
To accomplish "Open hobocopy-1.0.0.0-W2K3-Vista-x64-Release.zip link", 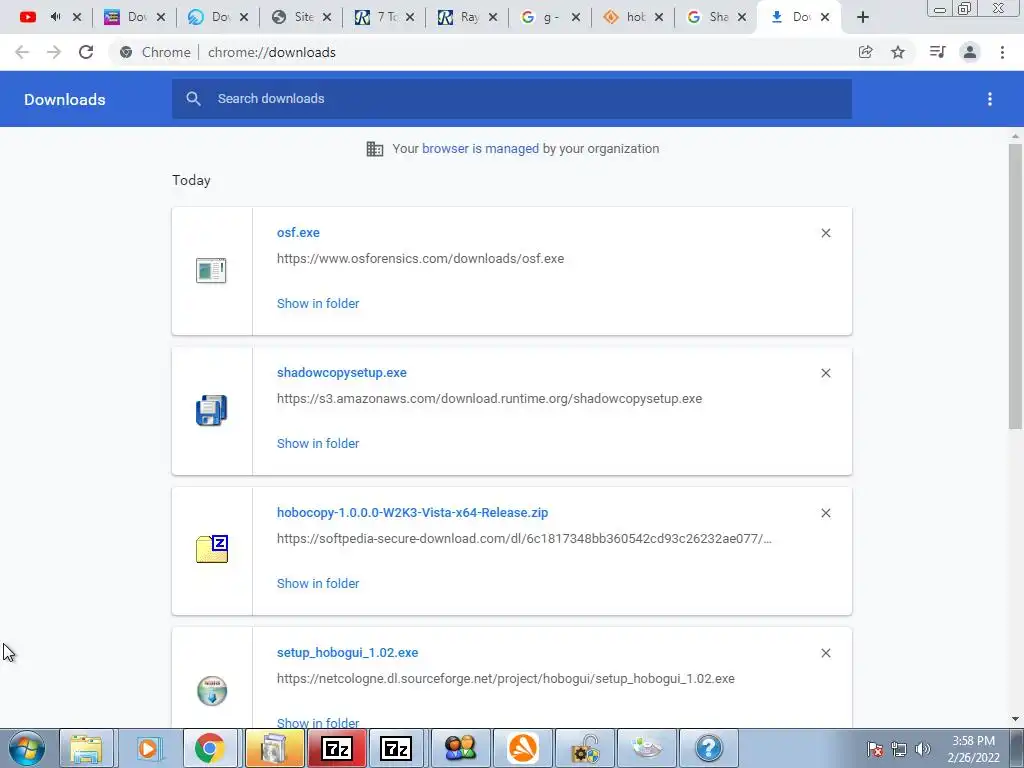I will click(412, 513).
